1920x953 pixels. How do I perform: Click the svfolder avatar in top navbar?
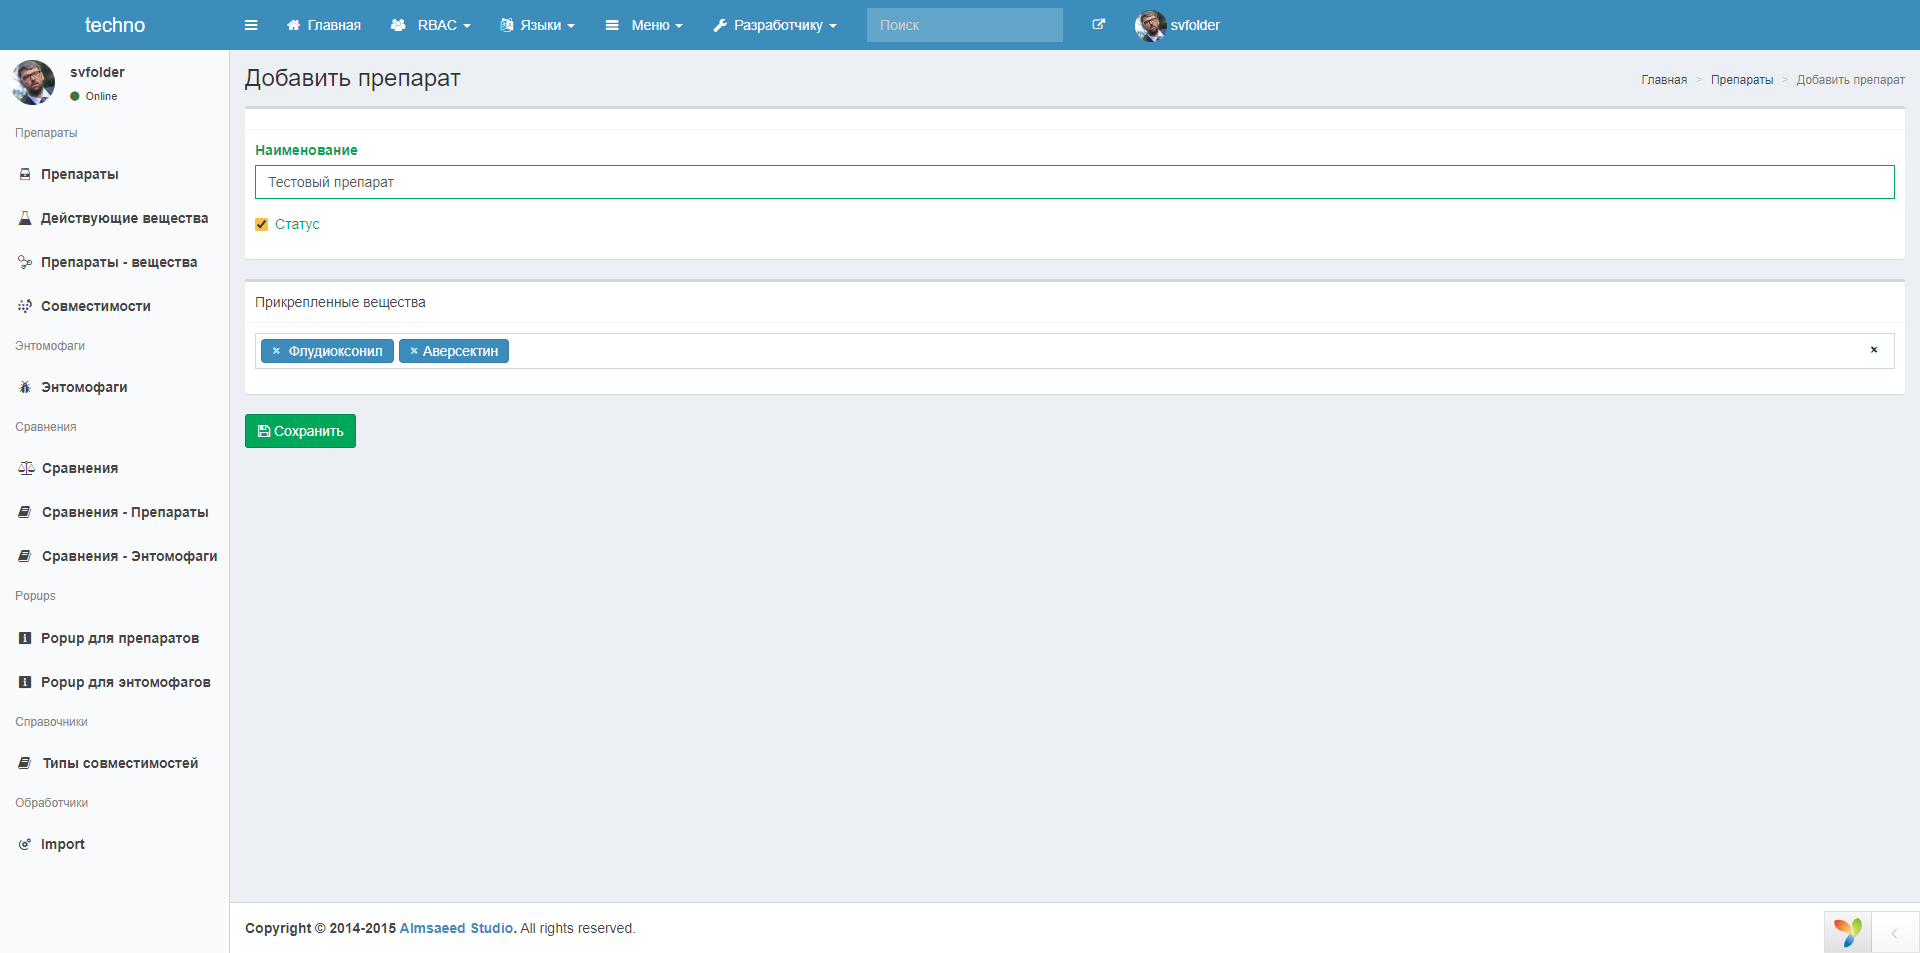[x=1151, y=25]
